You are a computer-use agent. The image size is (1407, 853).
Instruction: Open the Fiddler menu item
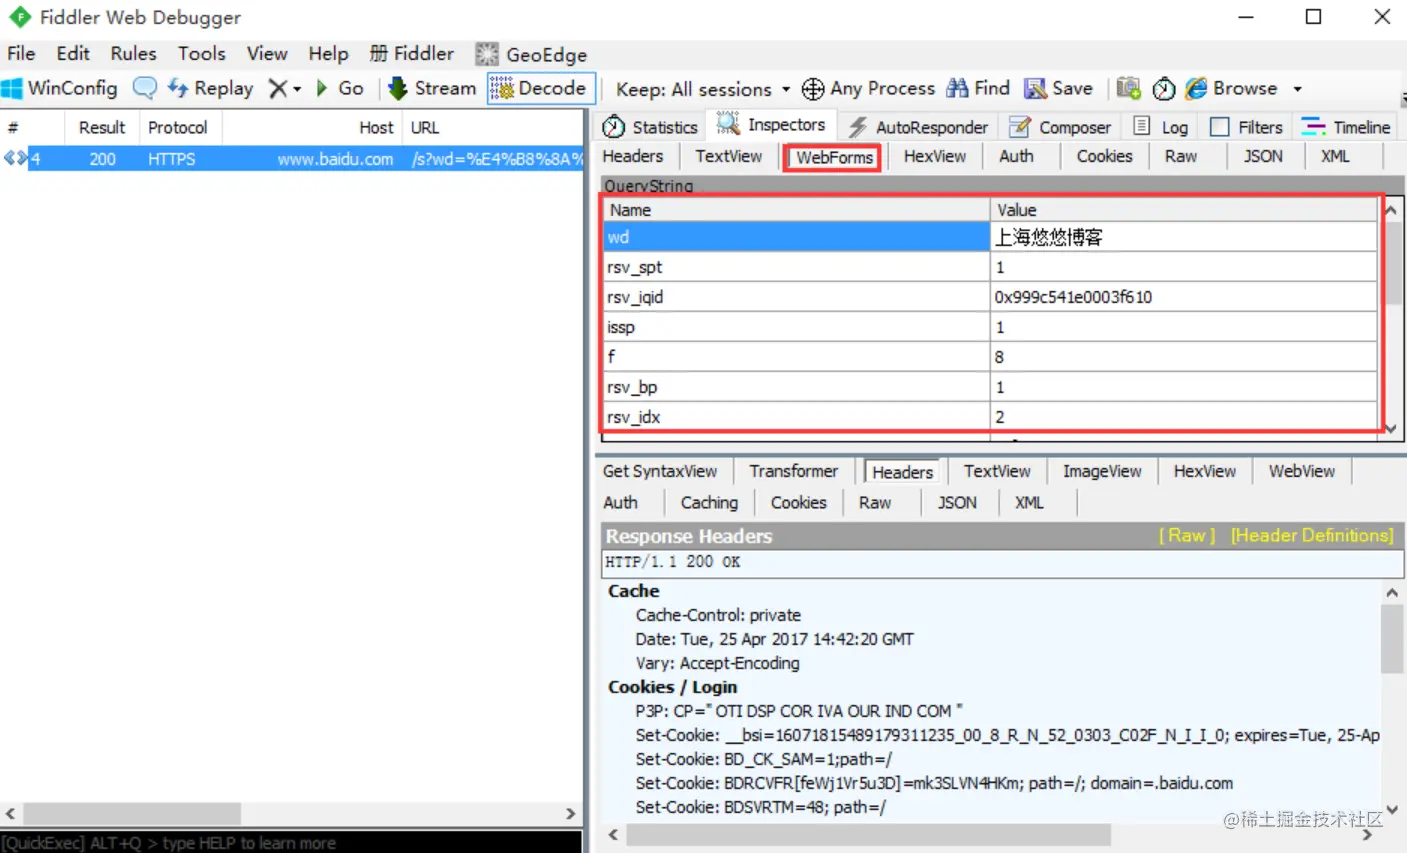pos(411,54)
